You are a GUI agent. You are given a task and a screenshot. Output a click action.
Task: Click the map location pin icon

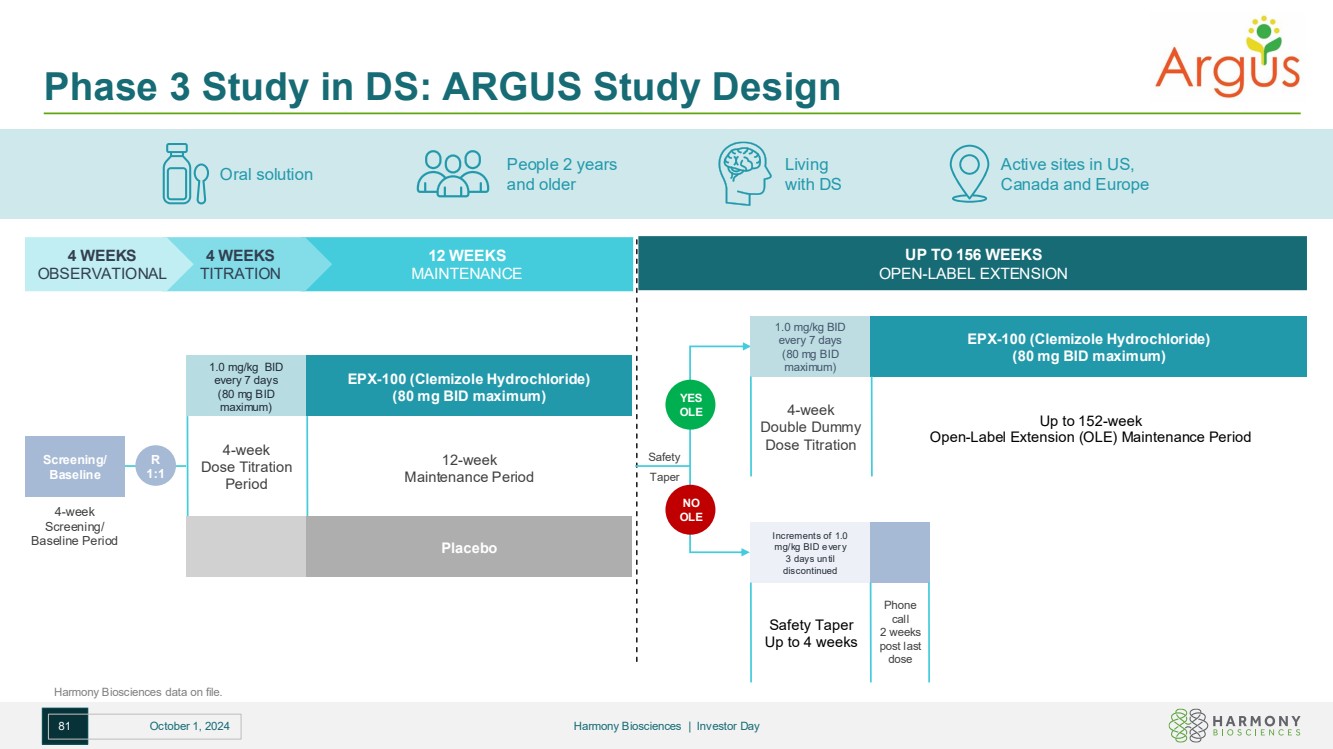click(x=968, y=174)
